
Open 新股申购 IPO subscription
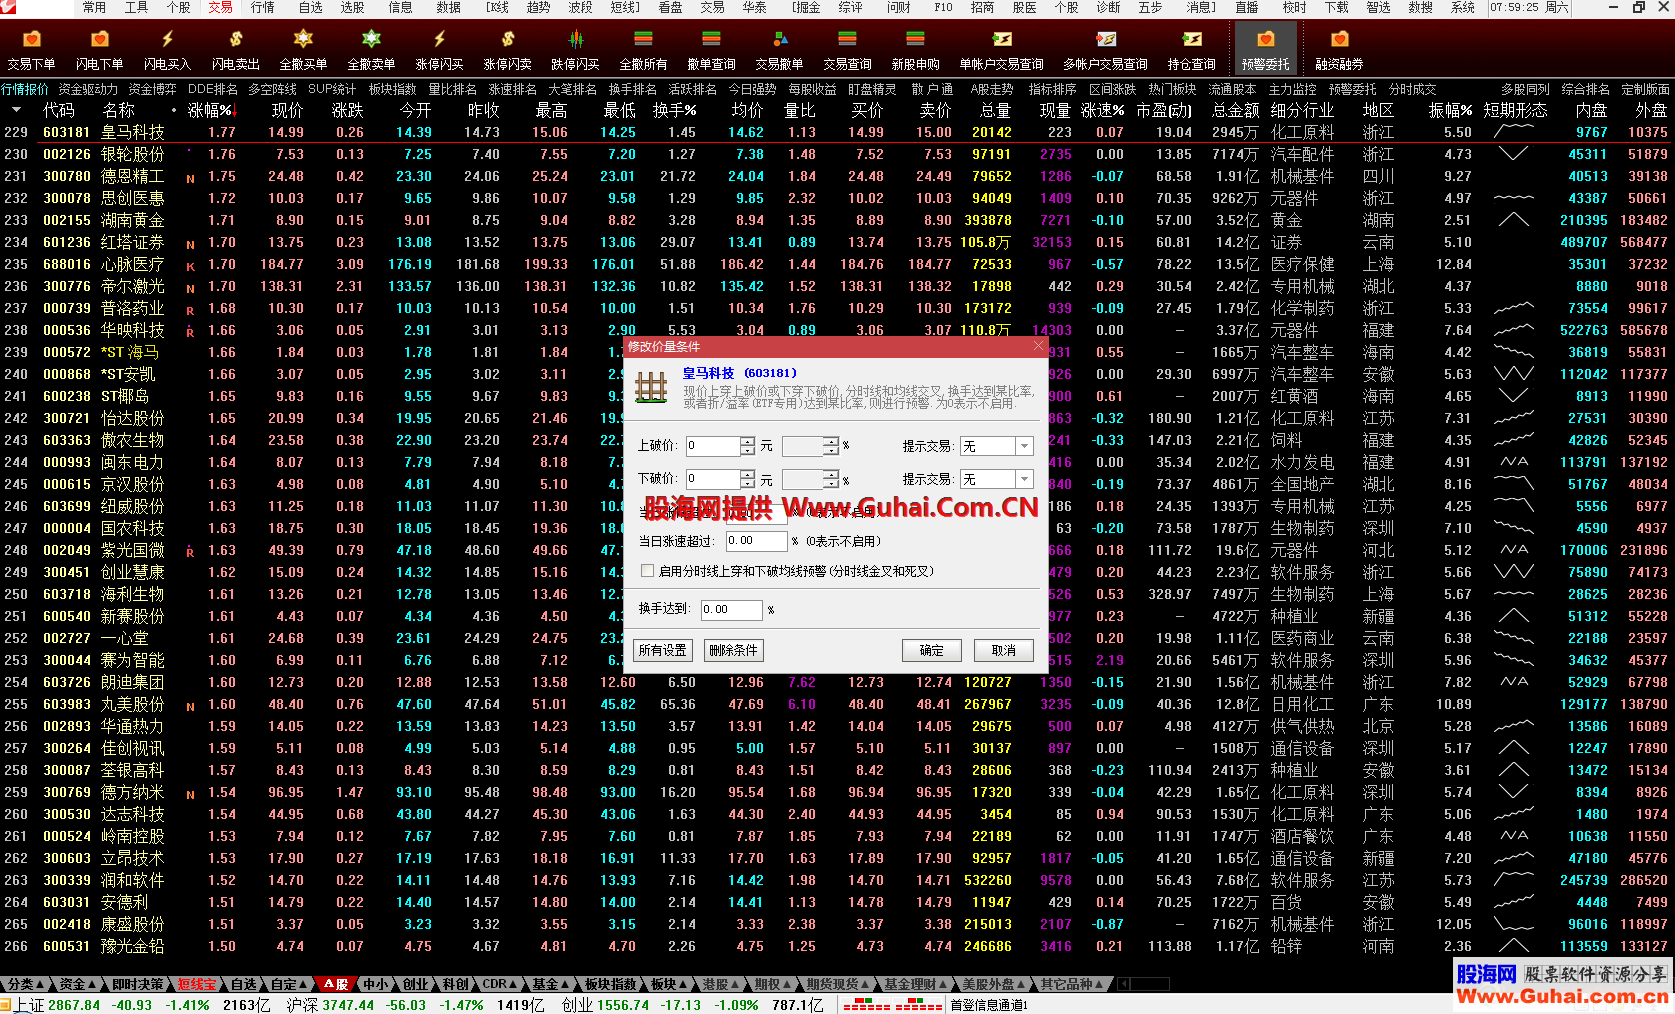pos(915,49)
